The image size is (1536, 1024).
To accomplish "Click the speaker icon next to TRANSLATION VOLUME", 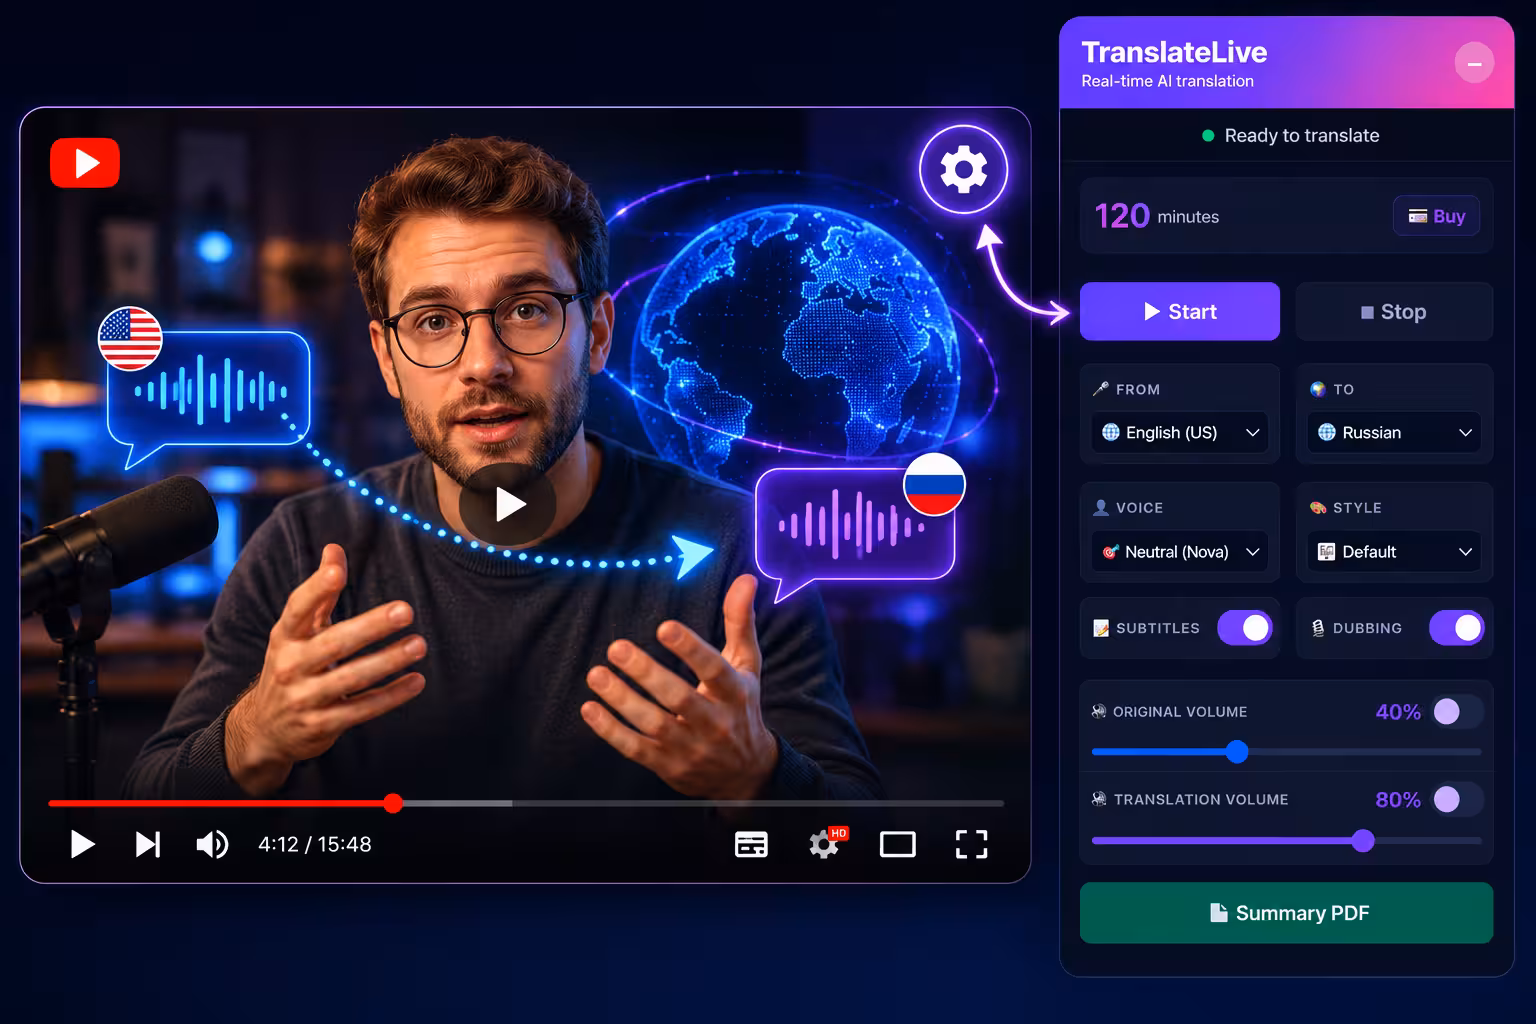I will tap(1099, 799).
